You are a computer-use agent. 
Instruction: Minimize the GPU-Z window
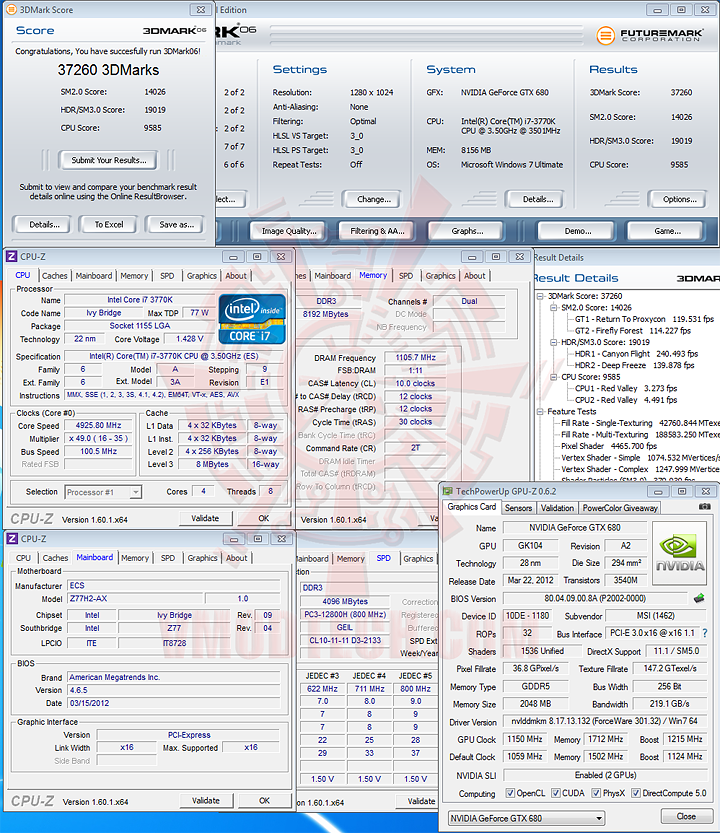click(x=658, y=491)
